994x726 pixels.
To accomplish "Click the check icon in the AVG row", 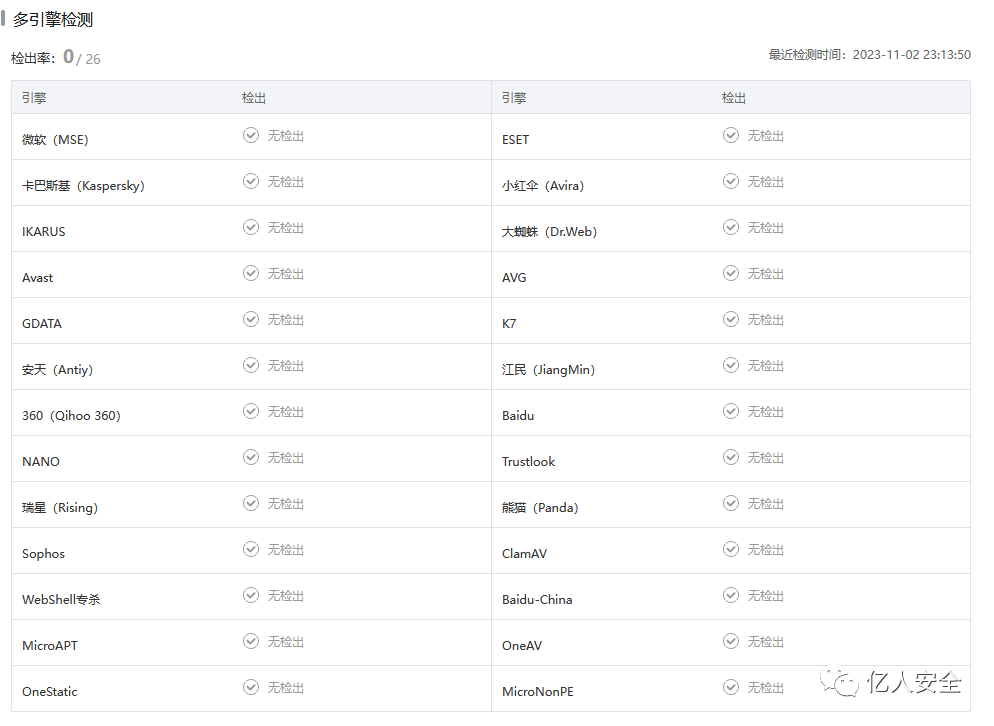I will 731,273.
